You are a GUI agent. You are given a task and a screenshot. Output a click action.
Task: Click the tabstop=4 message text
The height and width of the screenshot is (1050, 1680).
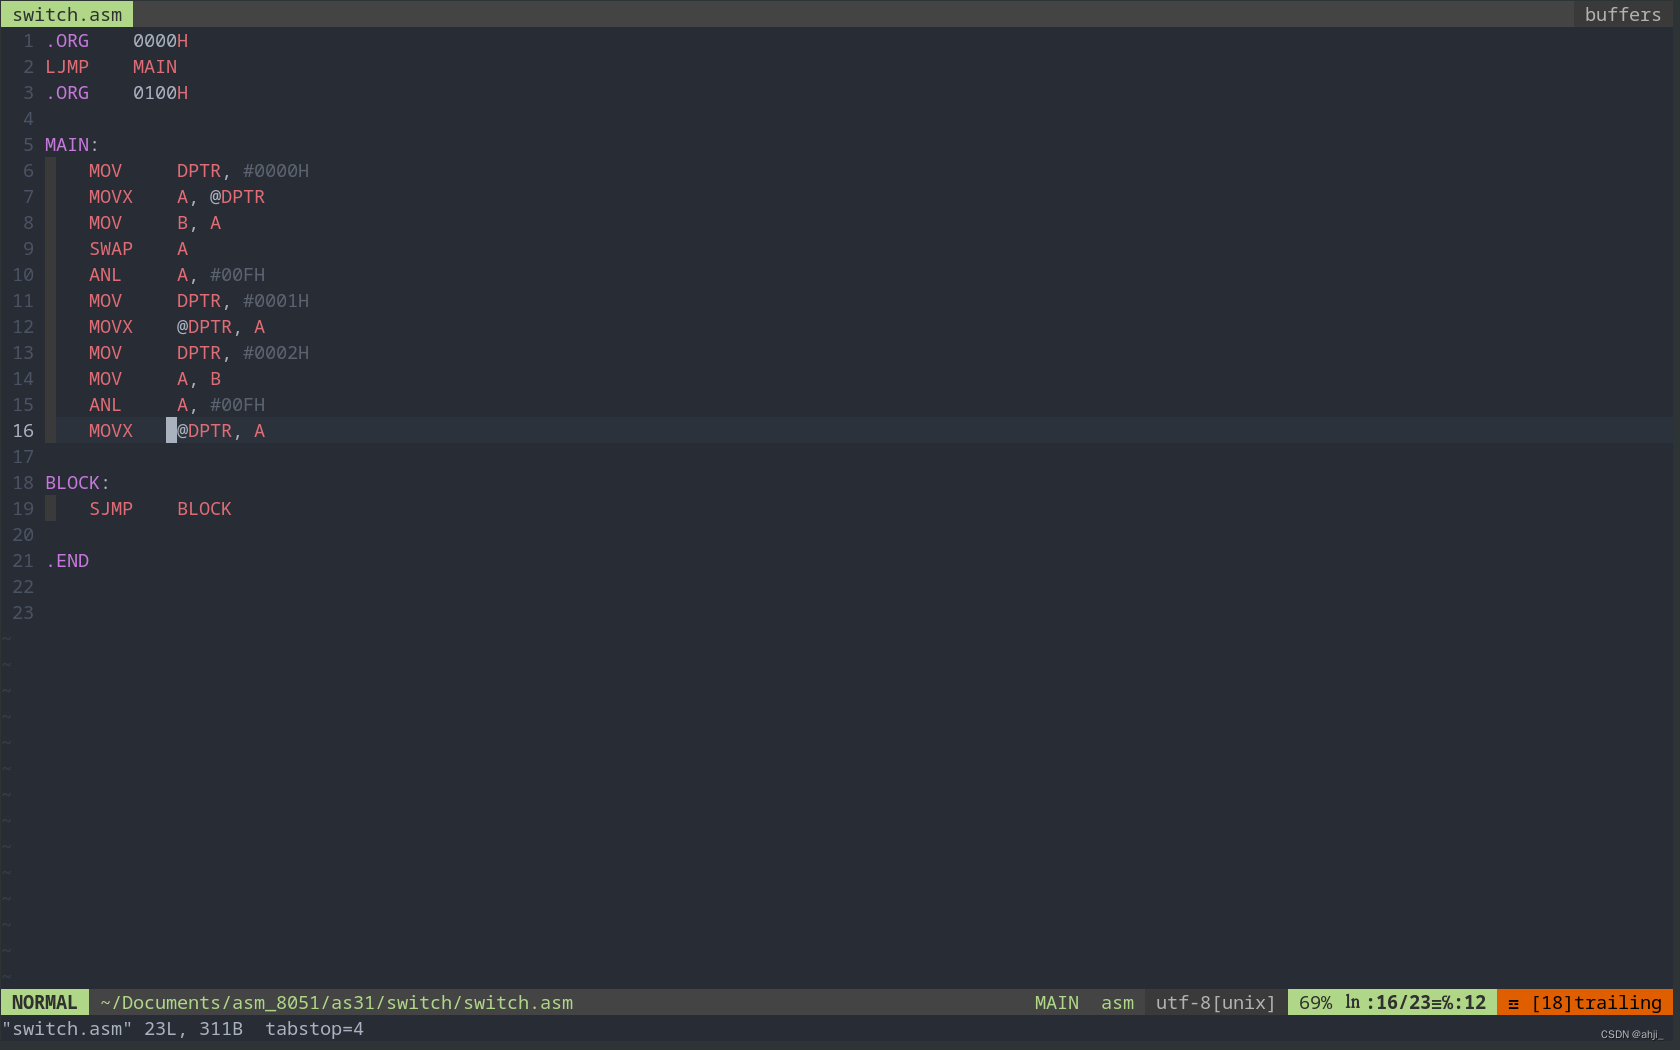coord(314,1028)
